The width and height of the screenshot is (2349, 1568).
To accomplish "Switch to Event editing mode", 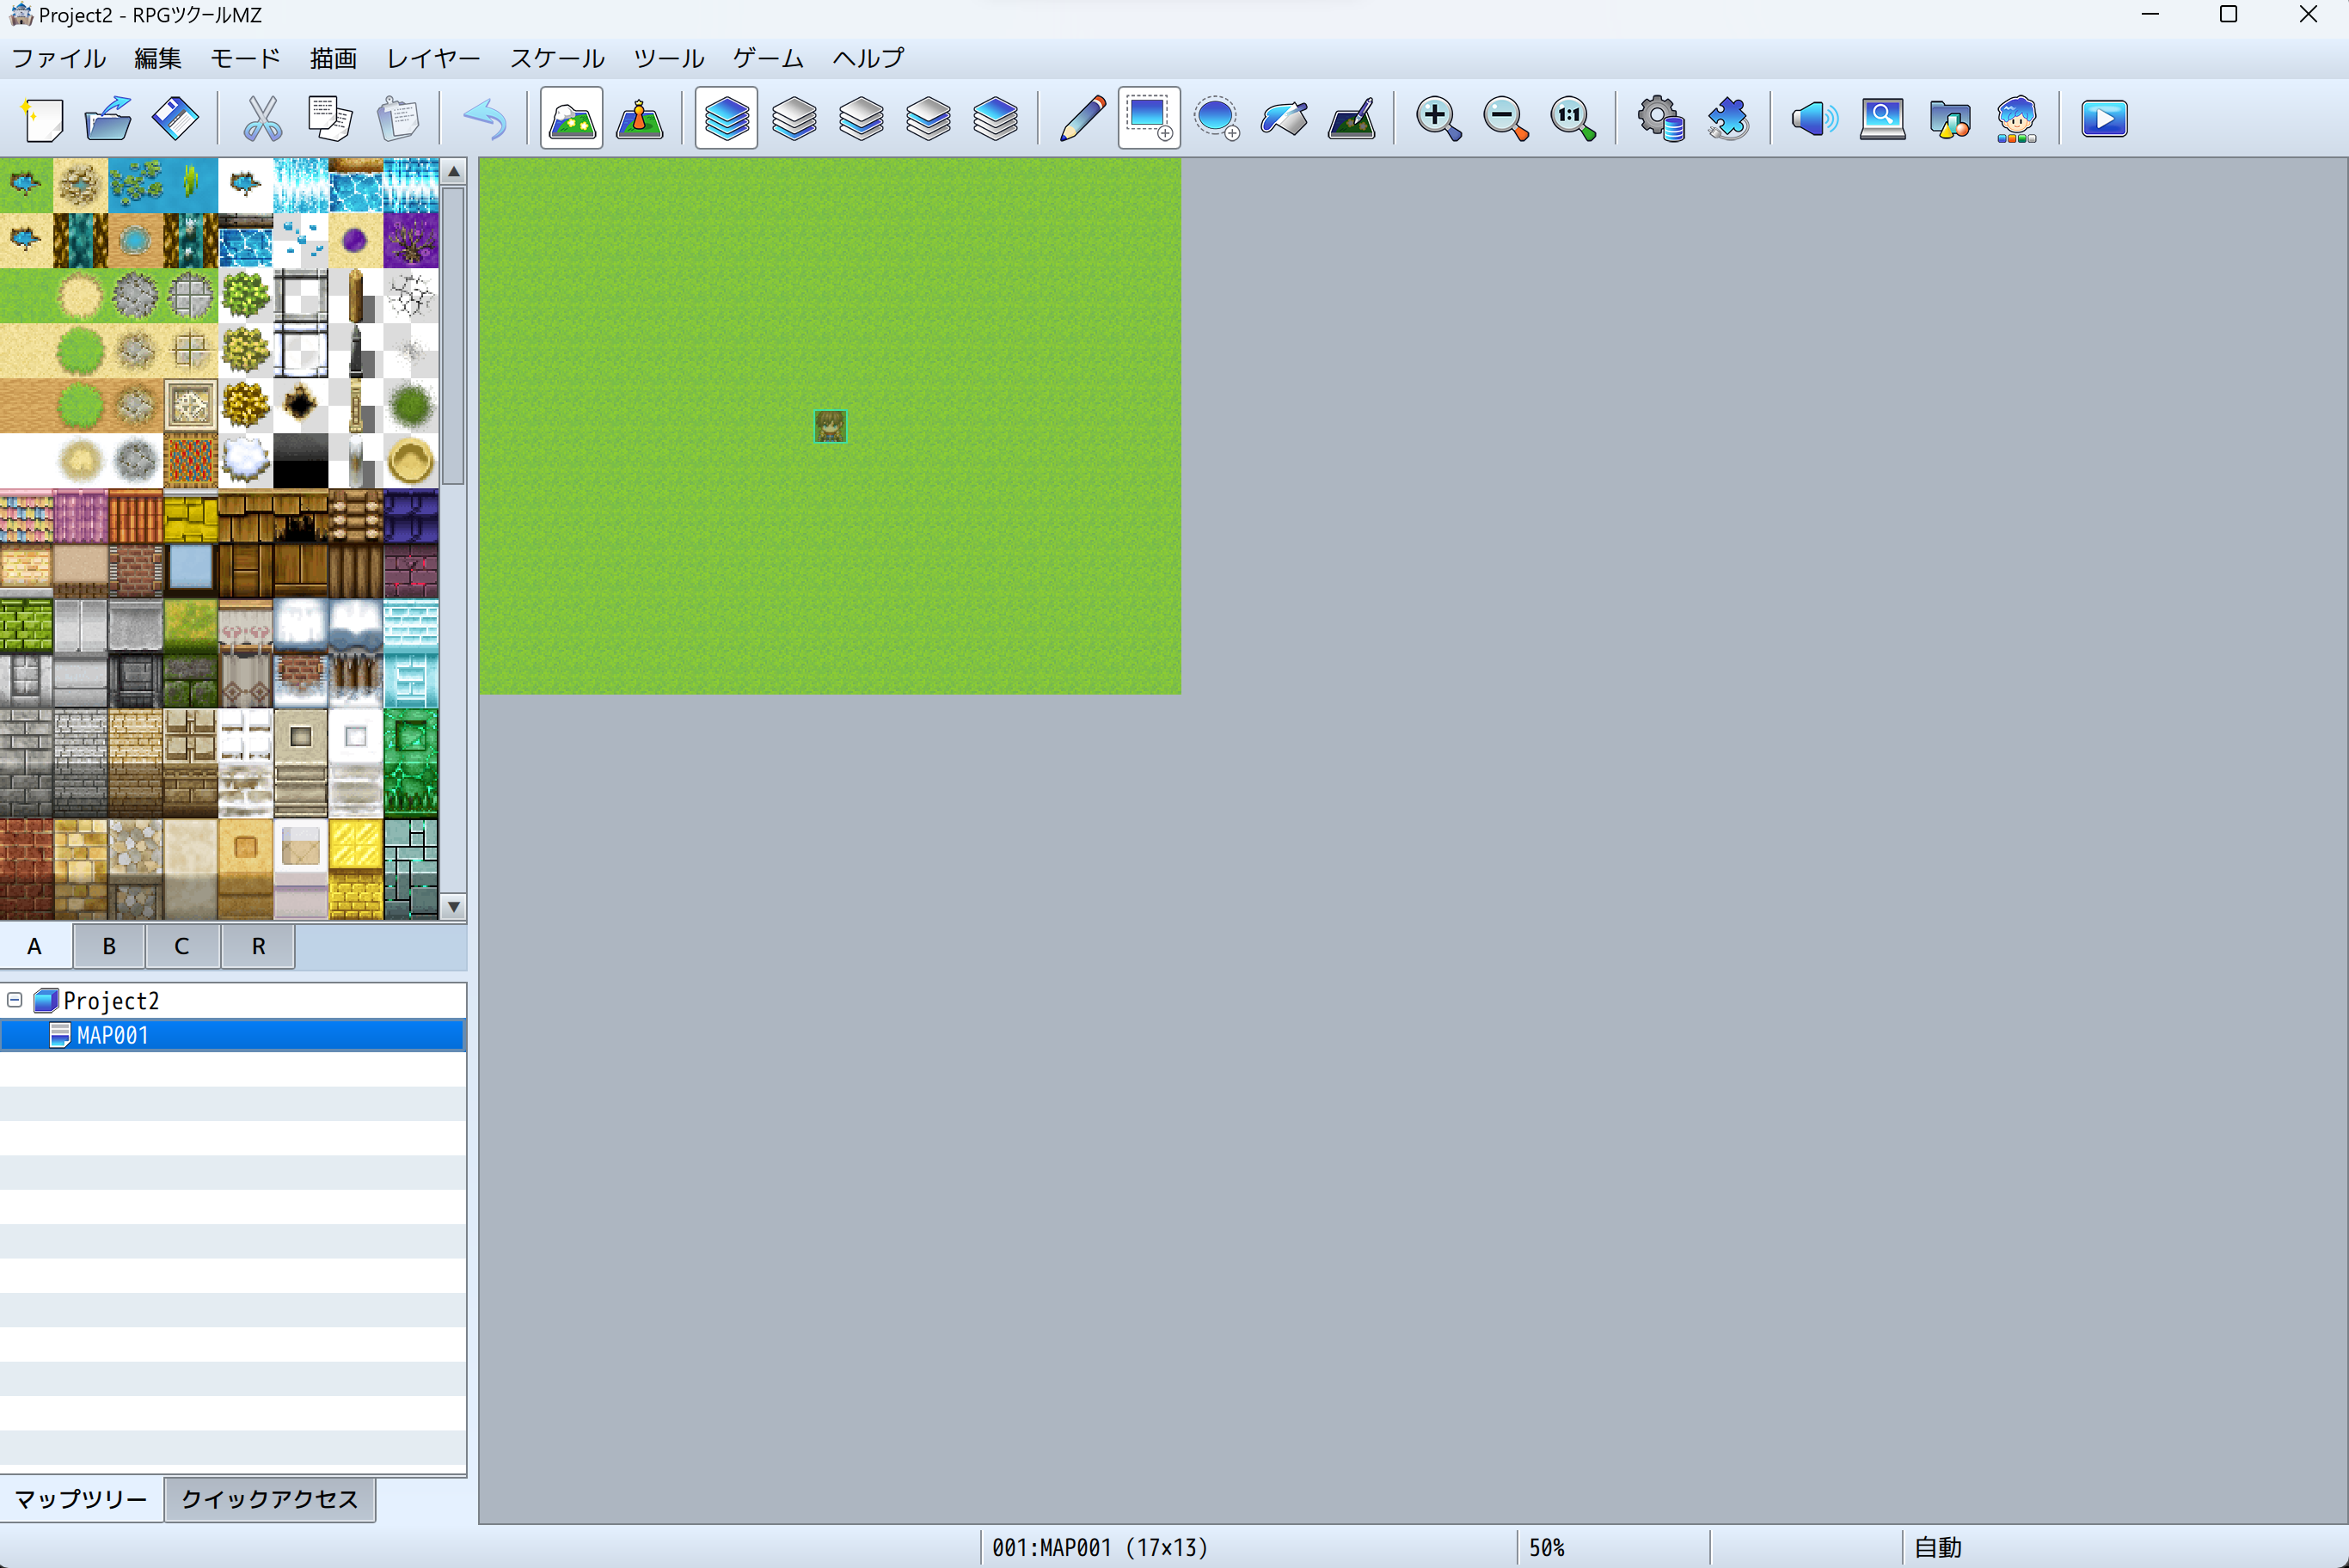I will point(639,119).
